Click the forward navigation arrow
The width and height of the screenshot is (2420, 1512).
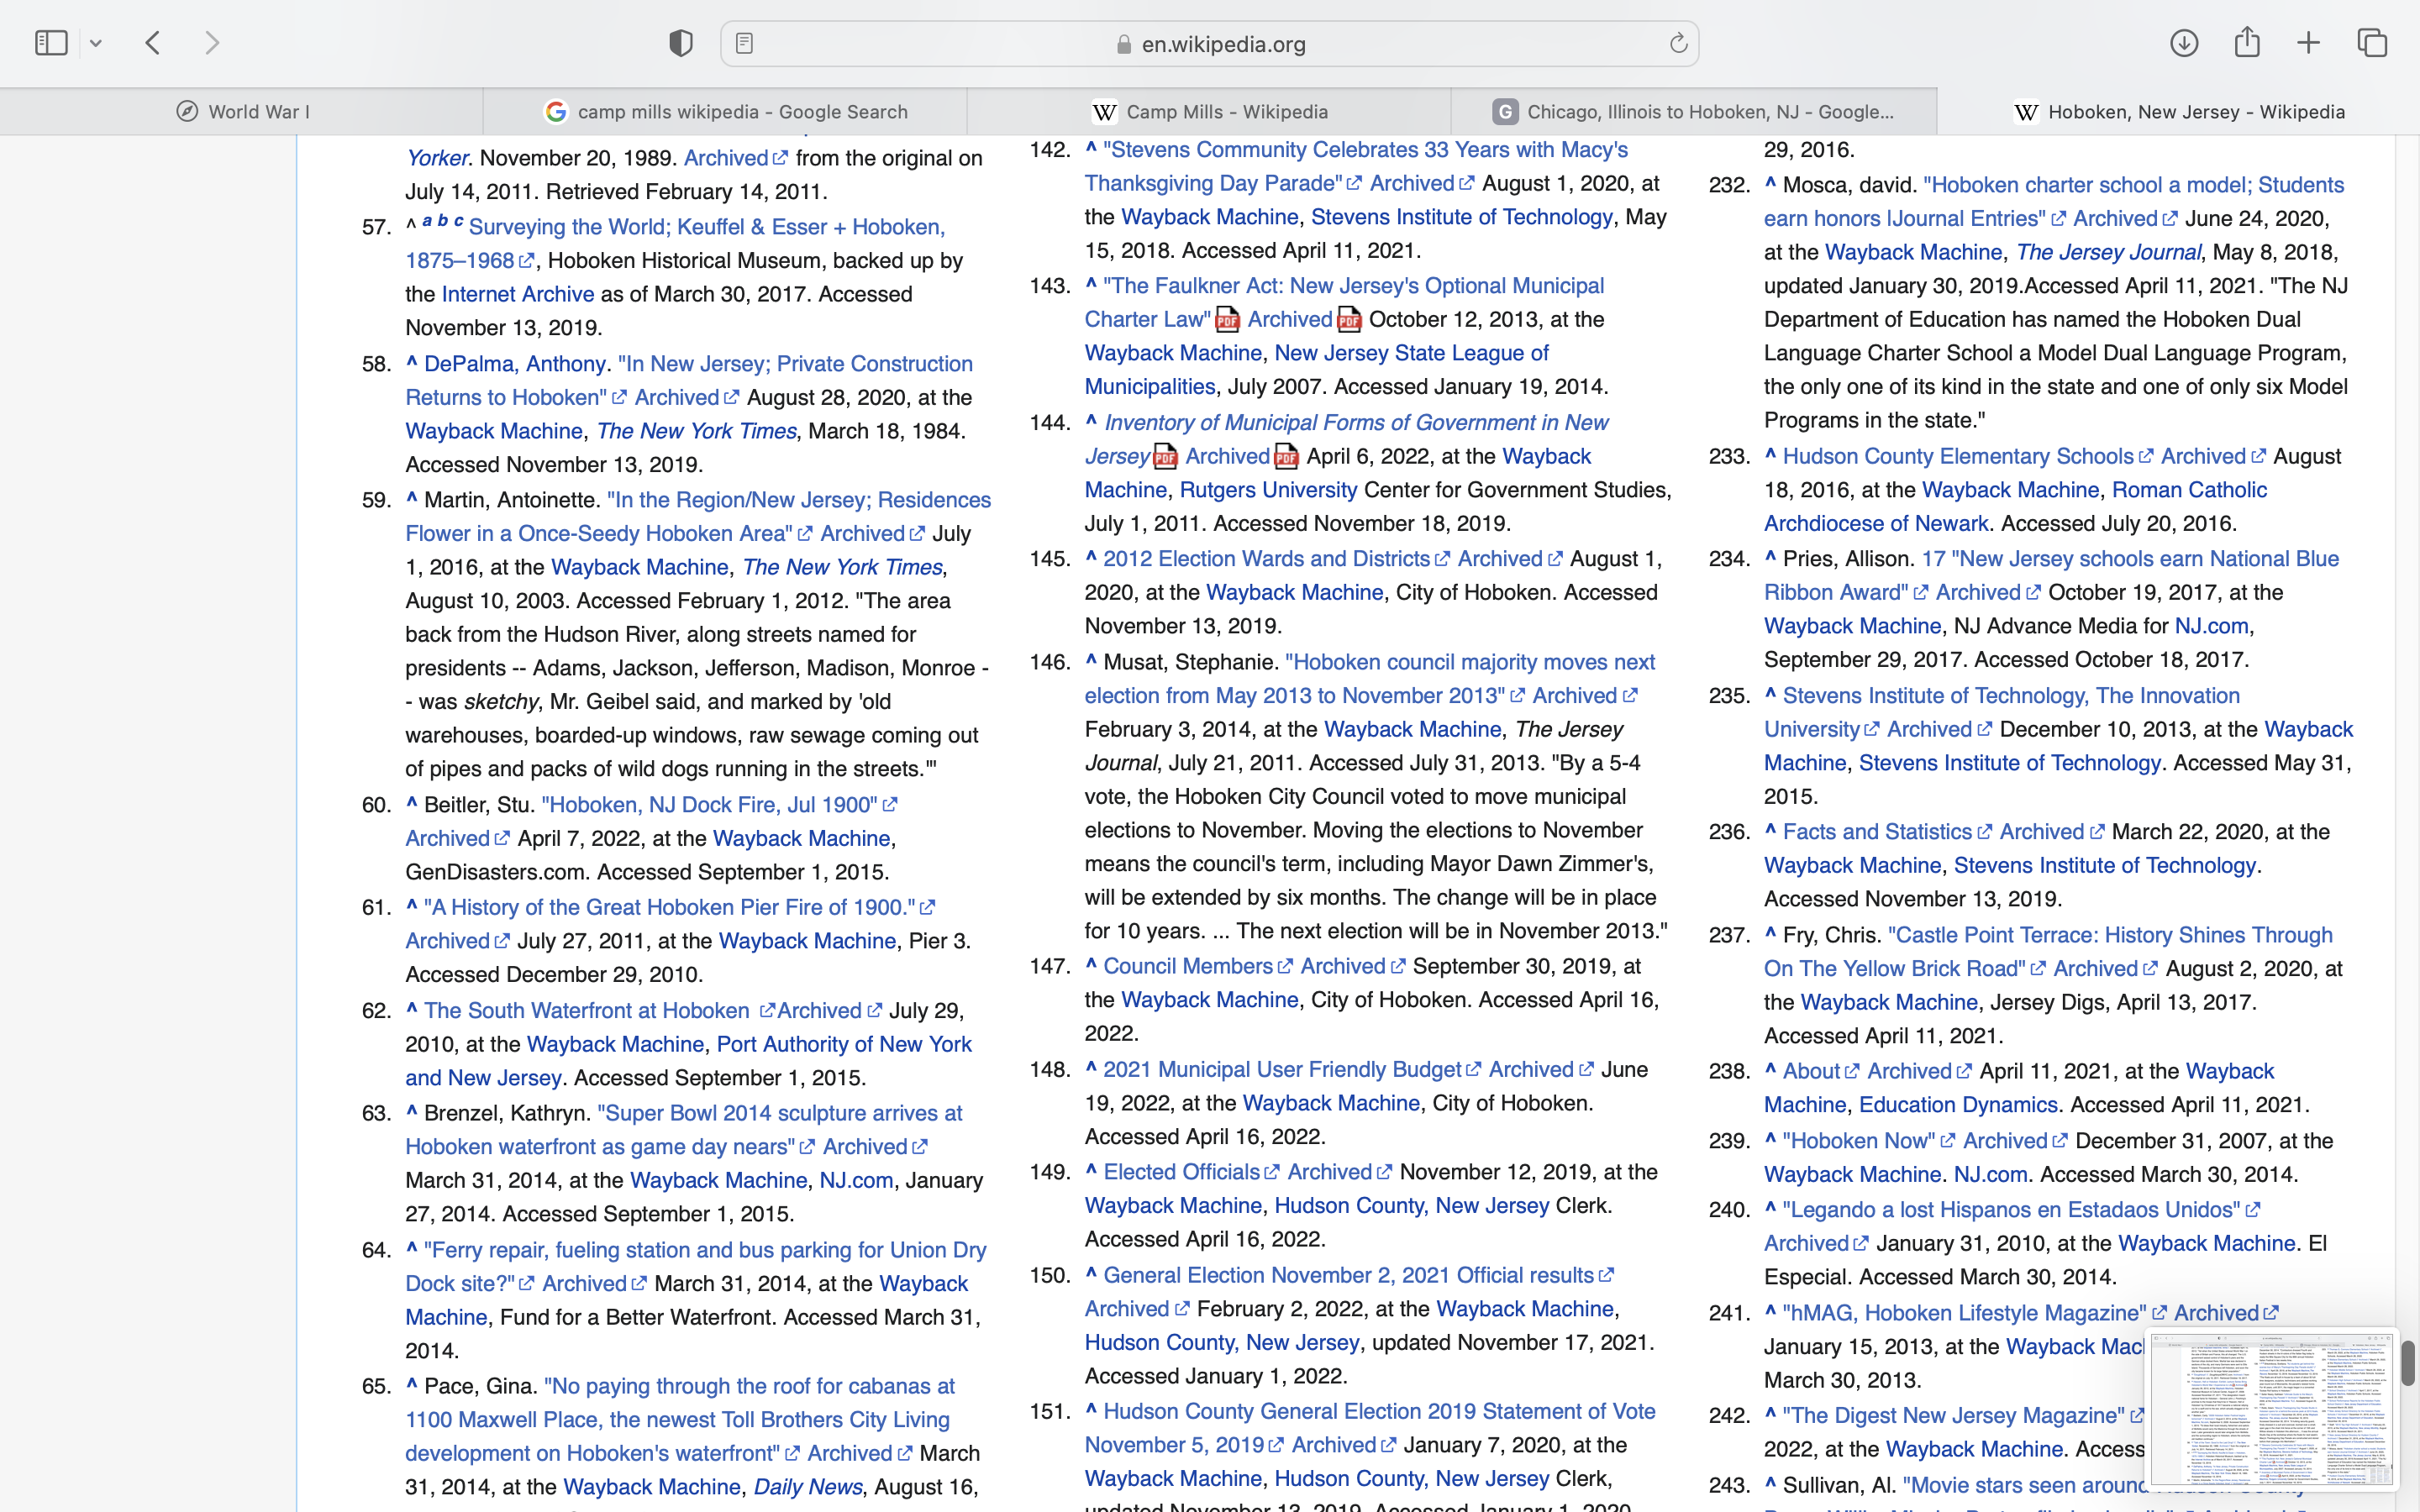pyautogui.click(x=213, y=43)
